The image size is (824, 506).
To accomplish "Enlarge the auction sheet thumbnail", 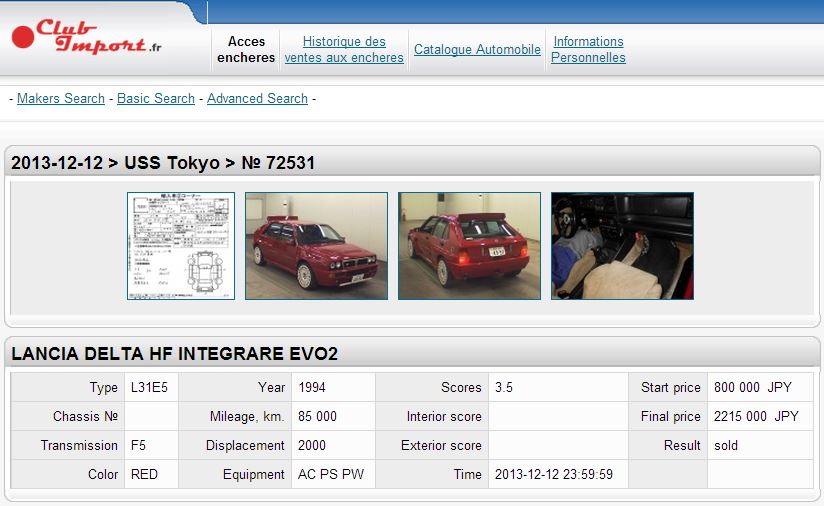I will 181,246.
